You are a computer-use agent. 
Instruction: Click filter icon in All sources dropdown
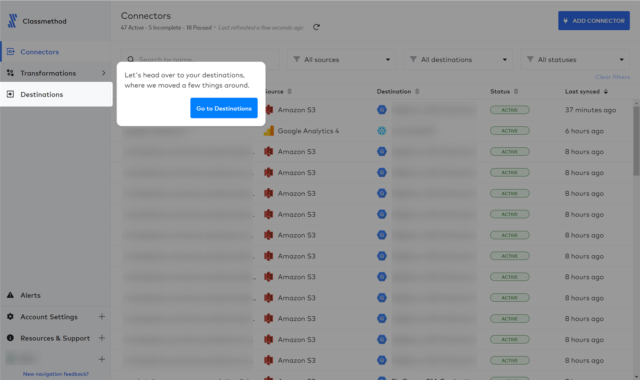[x=297, y=59]
